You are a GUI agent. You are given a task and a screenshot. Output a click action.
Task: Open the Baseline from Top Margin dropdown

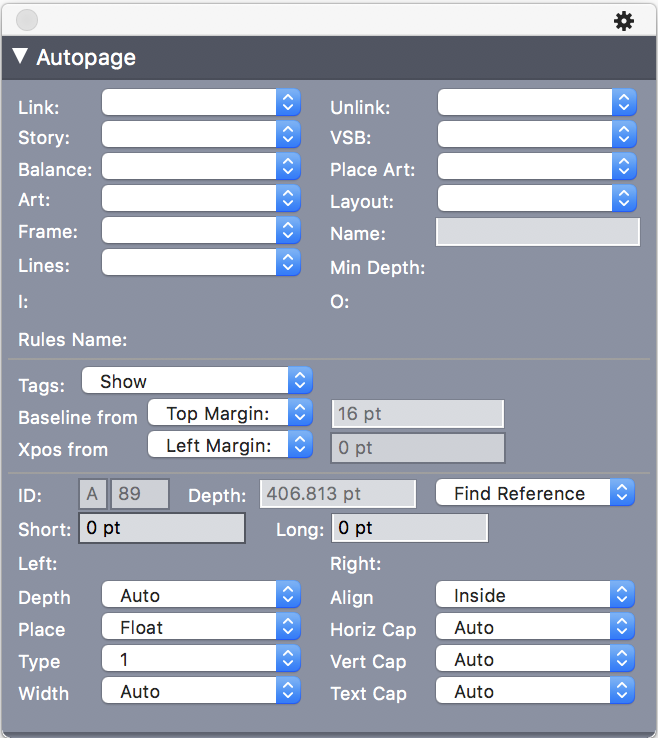point(230,413)
